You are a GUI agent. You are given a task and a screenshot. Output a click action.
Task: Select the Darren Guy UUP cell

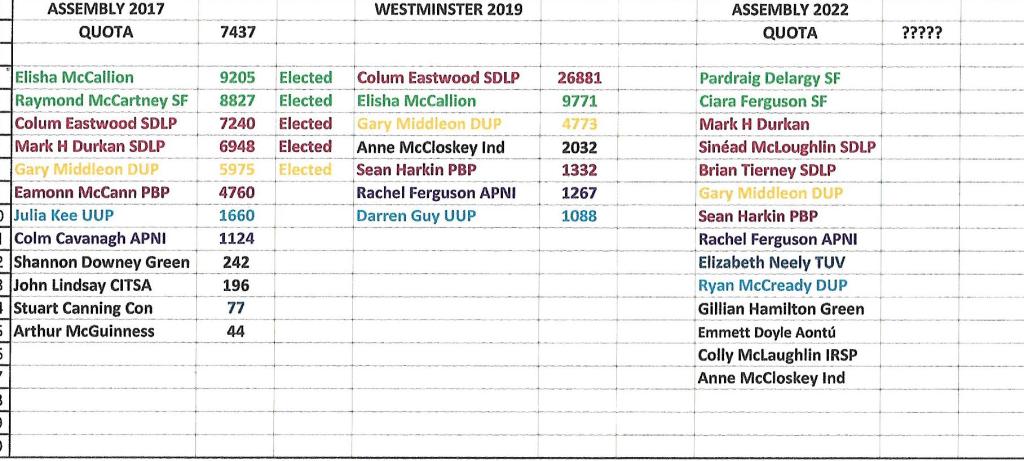pyautogui.click(x=416, y=216)
